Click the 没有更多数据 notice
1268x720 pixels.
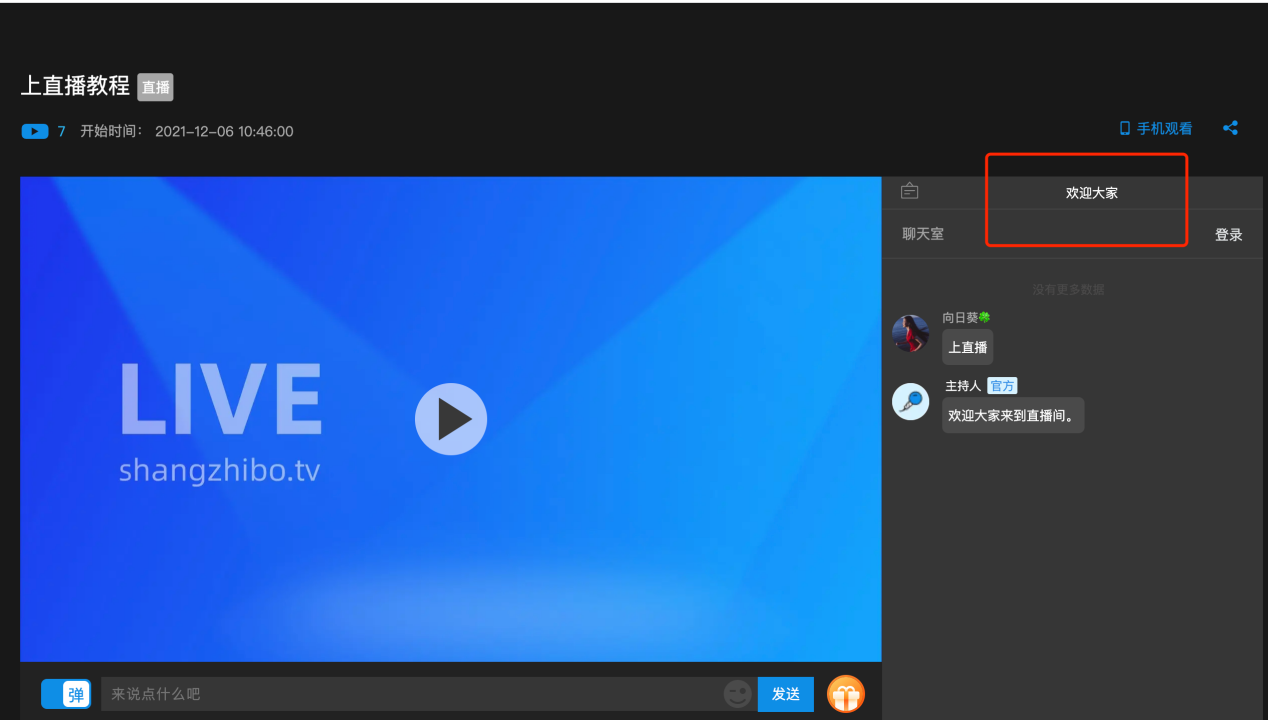(1069, 290)
